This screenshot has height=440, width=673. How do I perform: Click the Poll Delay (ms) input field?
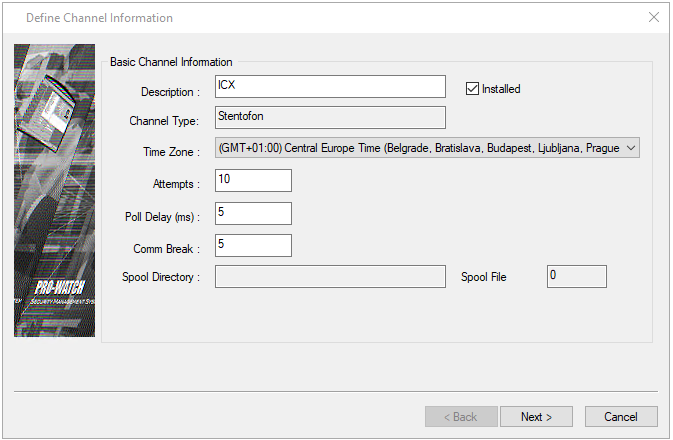(x=253, y=213)
